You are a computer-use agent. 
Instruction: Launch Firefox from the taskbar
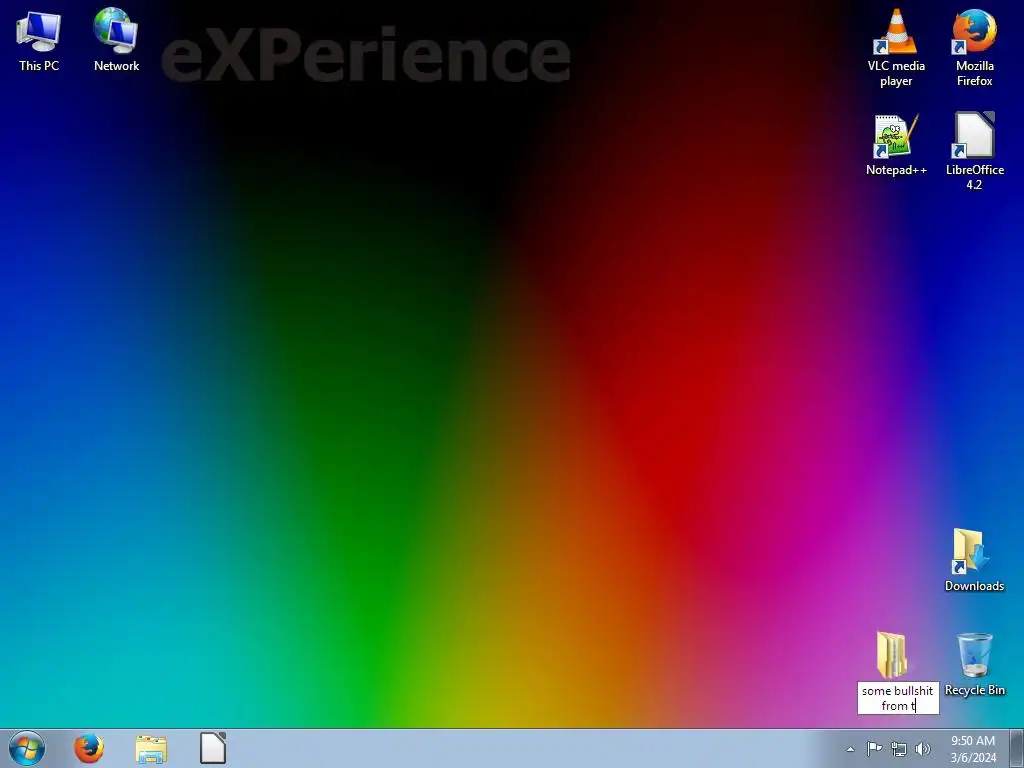[x=89, y=748]
